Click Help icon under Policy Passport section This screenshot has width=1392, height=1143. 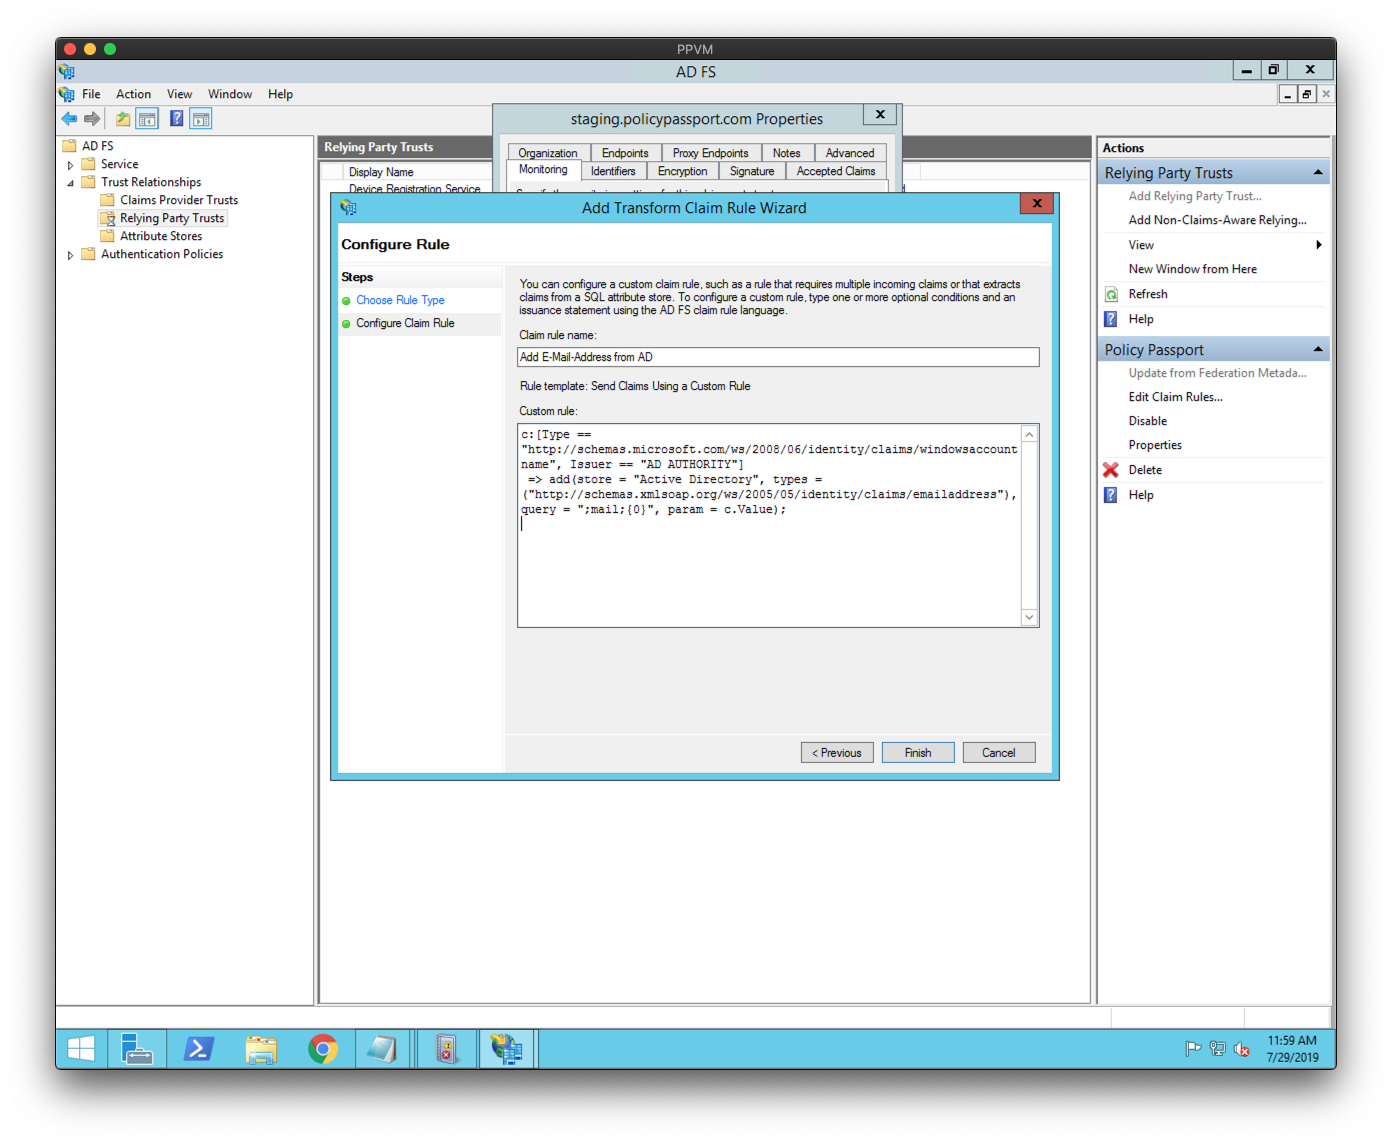[x=1111, y=495]
